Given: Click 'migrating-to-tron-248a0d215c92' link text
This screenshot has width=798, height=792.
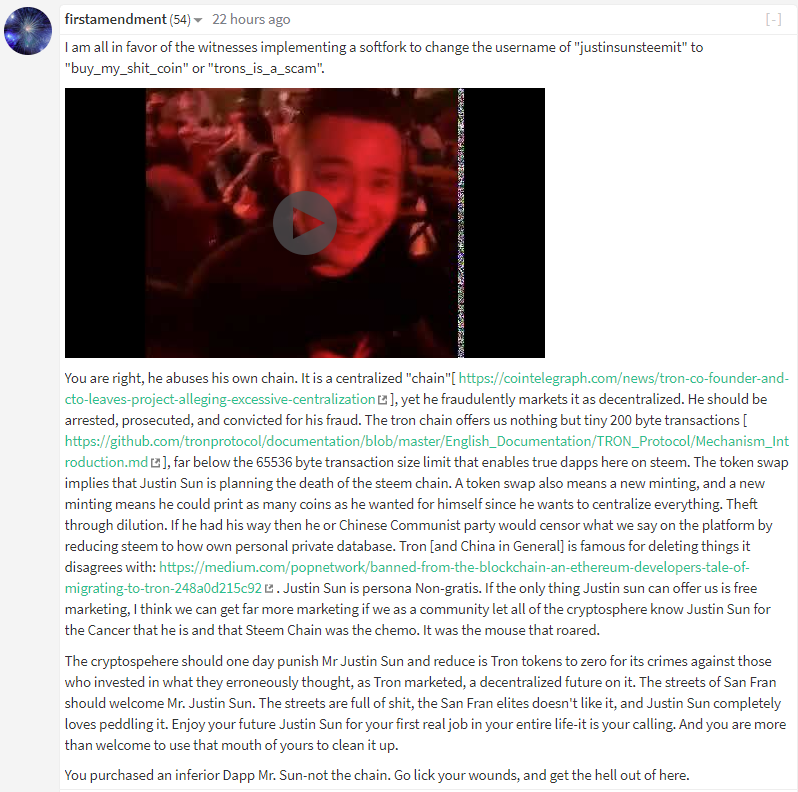Looking at the screenshot, I should click(x=163, y=588).
